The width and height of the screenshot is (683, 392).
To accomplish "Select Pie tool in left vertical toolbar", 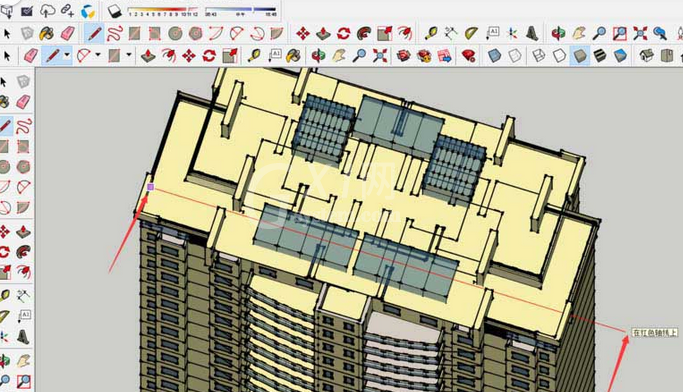I will coord(24,208).
